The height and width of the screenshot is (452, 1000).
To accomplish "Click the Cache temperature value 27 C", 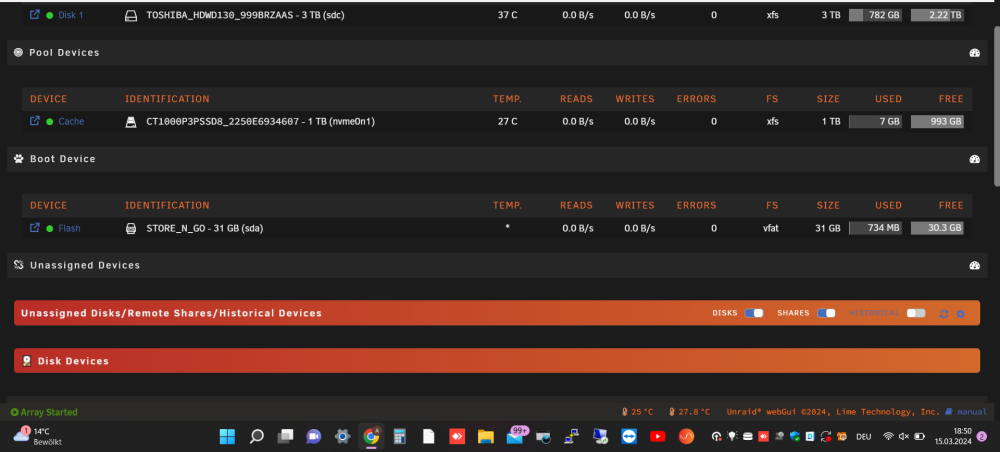I will [x=507, y=121].
